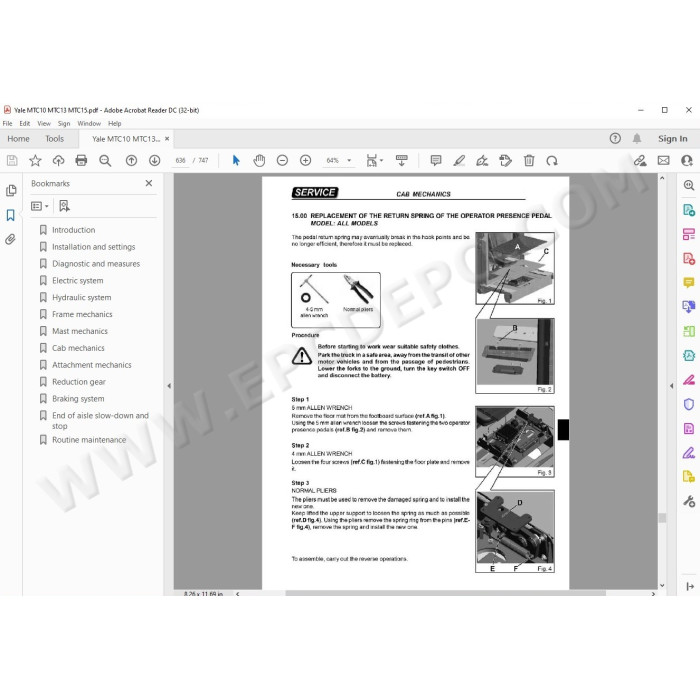This screenshot has width=700, height=700.
Task: Open End of aisle slow-down bookmark
Action: 100,421
